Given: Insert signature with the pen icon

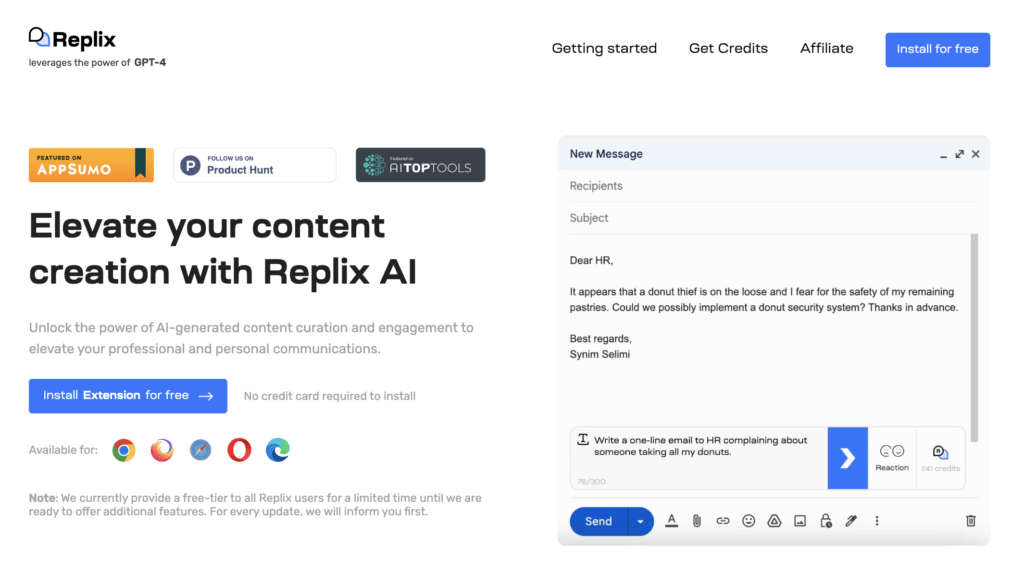Looking at the screenshot, I should pyautogui.click(x=851, y=521).
